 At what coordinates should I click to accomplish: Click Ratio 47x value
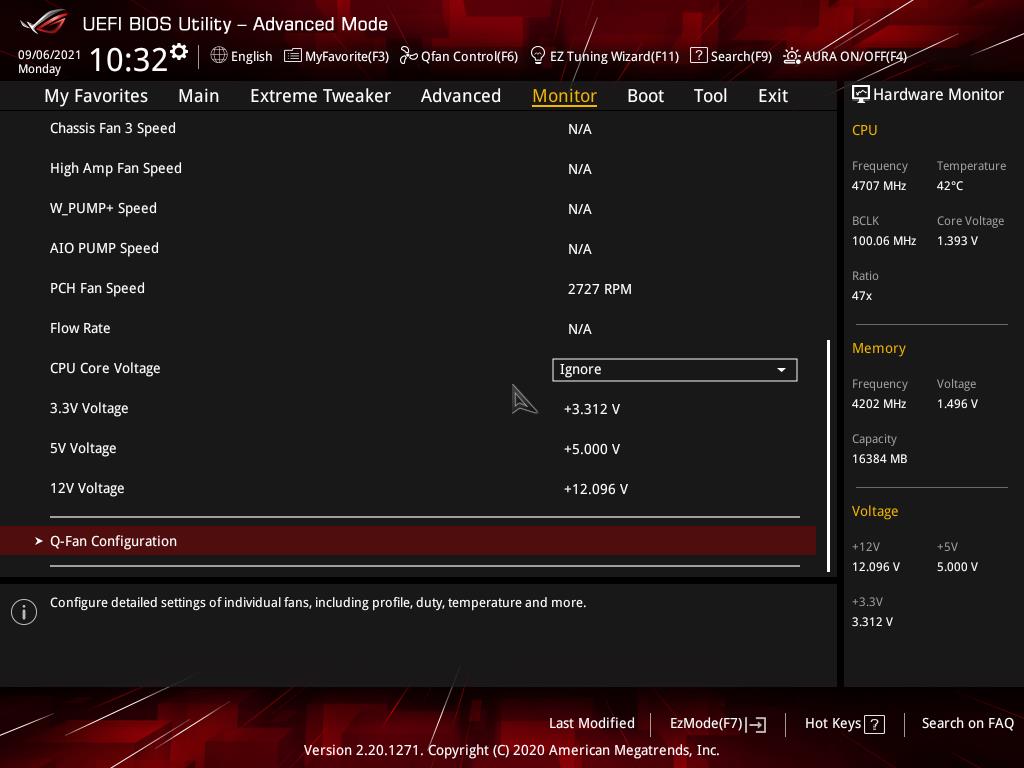click(x=861, y=296)
